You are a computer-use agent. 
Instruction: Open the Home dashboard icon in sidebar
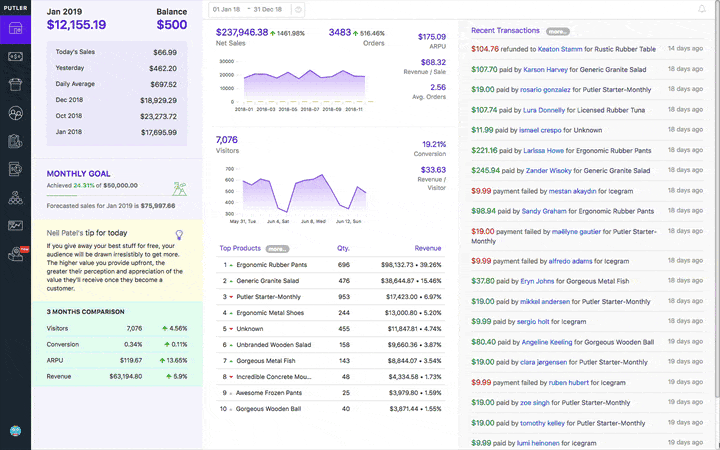pos(15,28)
